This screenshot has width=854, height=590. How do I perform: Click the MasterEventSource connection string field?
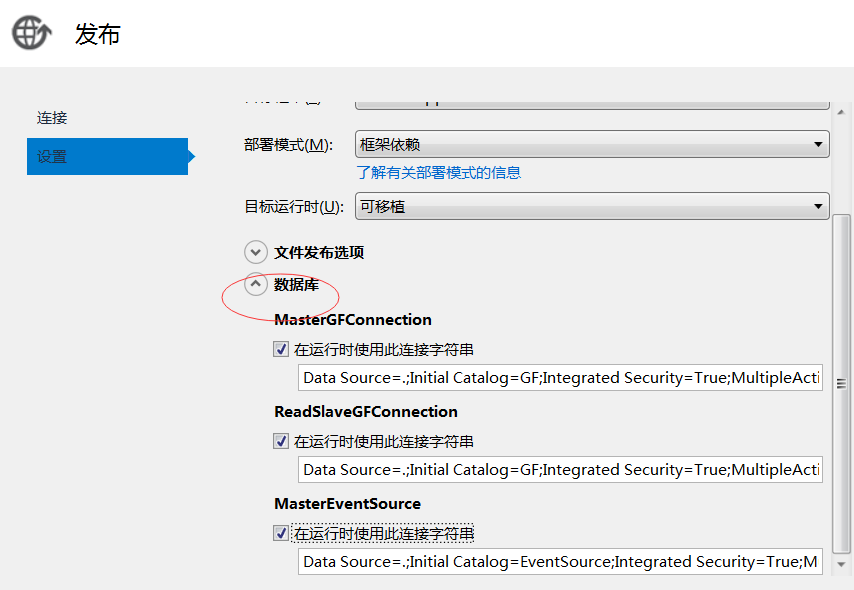coord(560,562)
